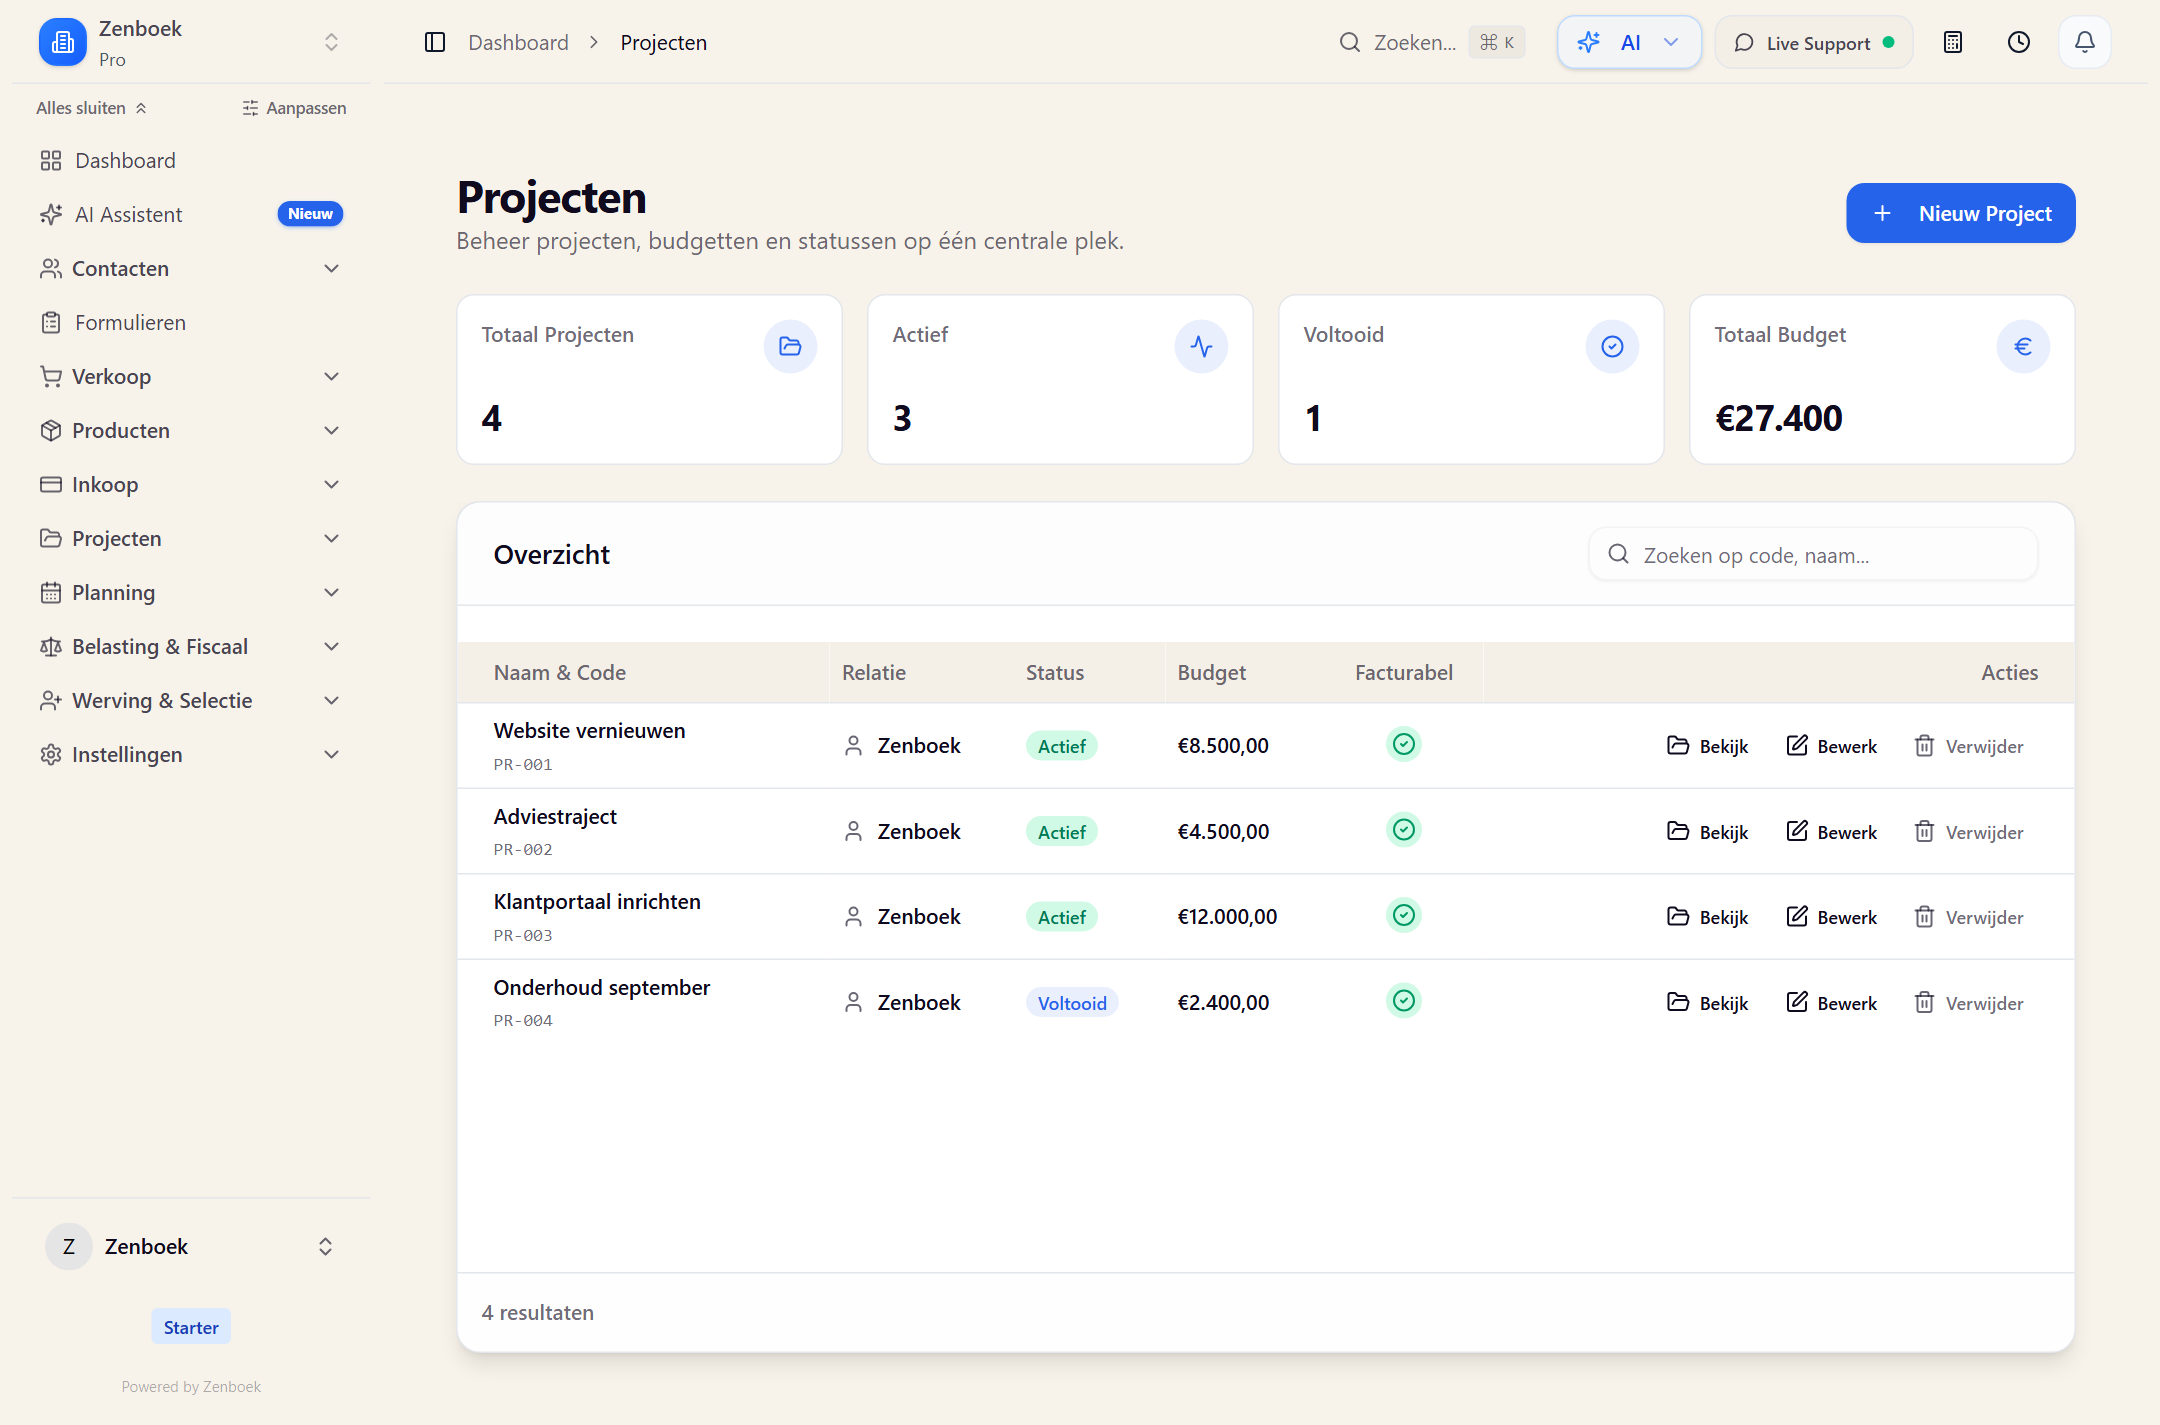Viewport: 2160px width, 1425px height.
Task: Go to Dashboard in the sidebar
Action: (x=190, y=160)
